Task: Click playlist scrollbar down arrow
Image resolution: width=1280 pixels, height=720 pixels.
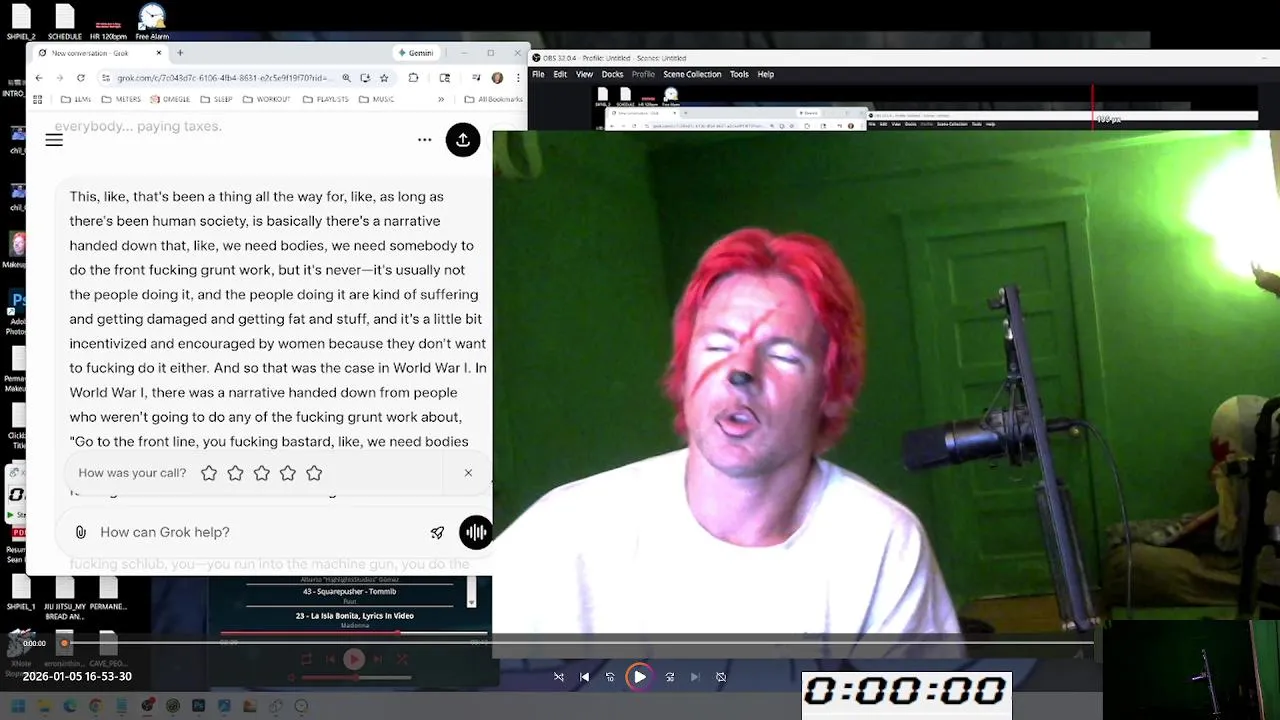Action: pos(472,603)
